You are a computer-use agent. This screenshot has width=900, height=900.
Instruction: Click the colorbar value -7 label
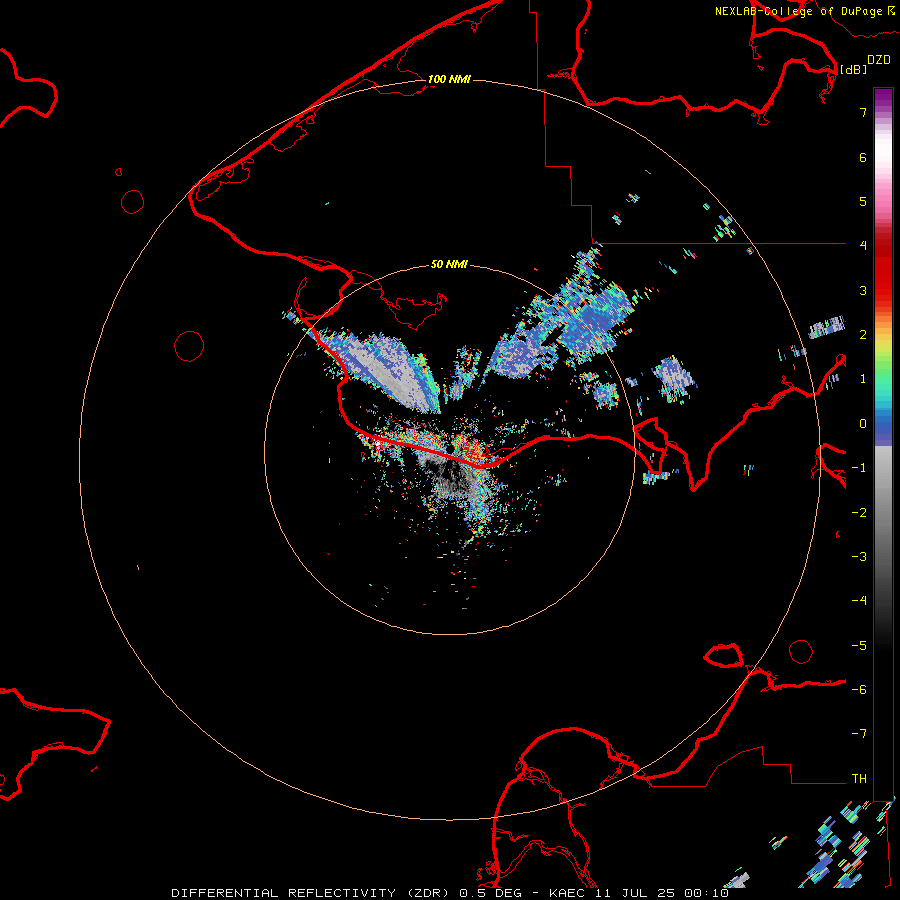pyautogui.click(x=859, y=734)
